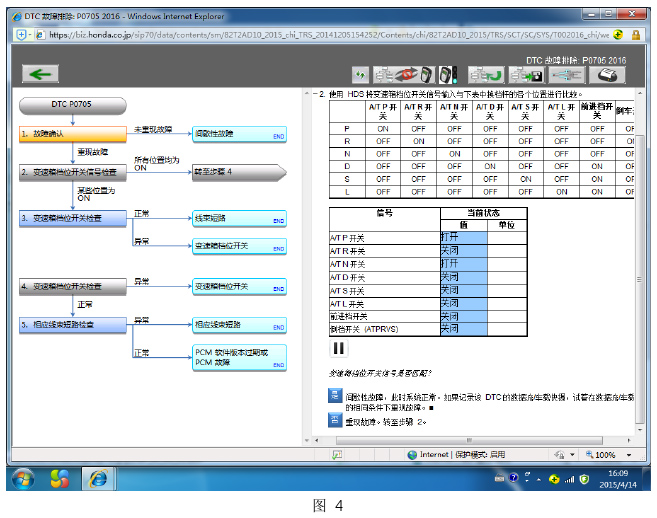Click the 'A/T P 开关' value '打开' cell
Viewport: 657px width, 518px height.
pyautogui.click(x=463, y=238)
